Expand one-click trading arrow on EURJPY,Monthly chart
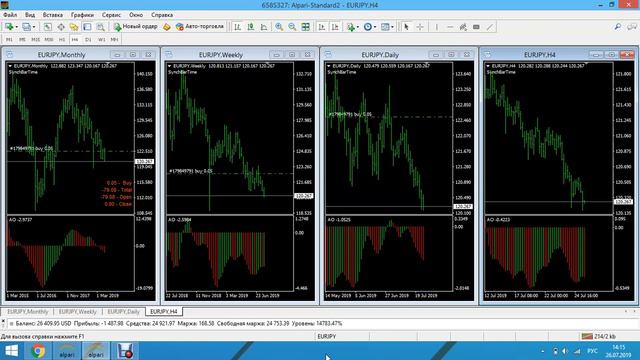 [x=10, y=66]
